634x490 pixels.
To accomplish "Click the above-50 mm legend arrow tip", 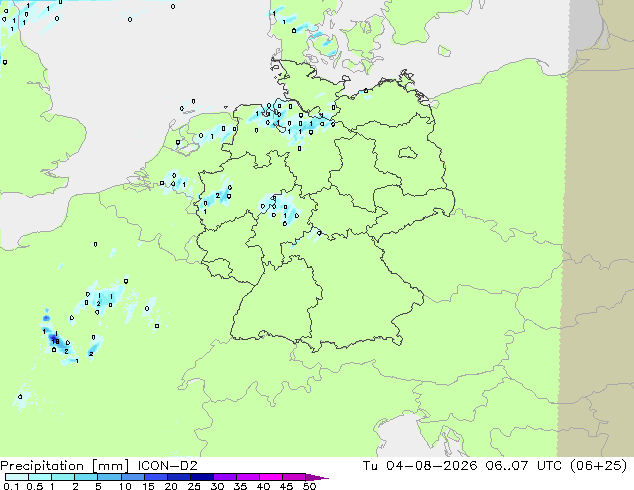I will 317,477.
